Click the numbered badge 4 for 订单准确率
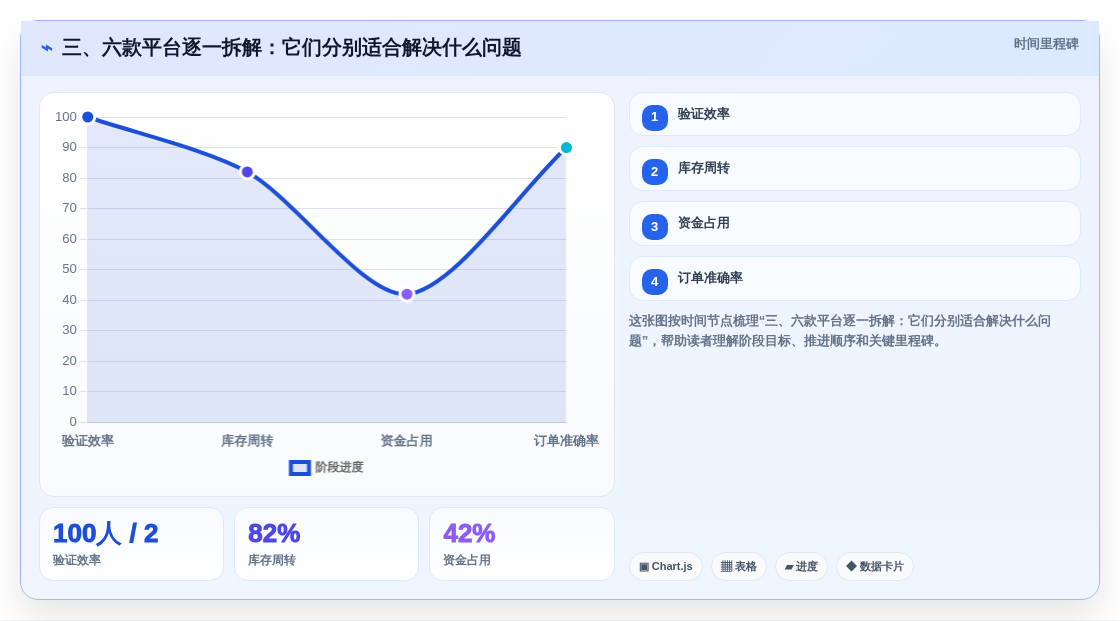1120x621 pixels. pos(654,282)
